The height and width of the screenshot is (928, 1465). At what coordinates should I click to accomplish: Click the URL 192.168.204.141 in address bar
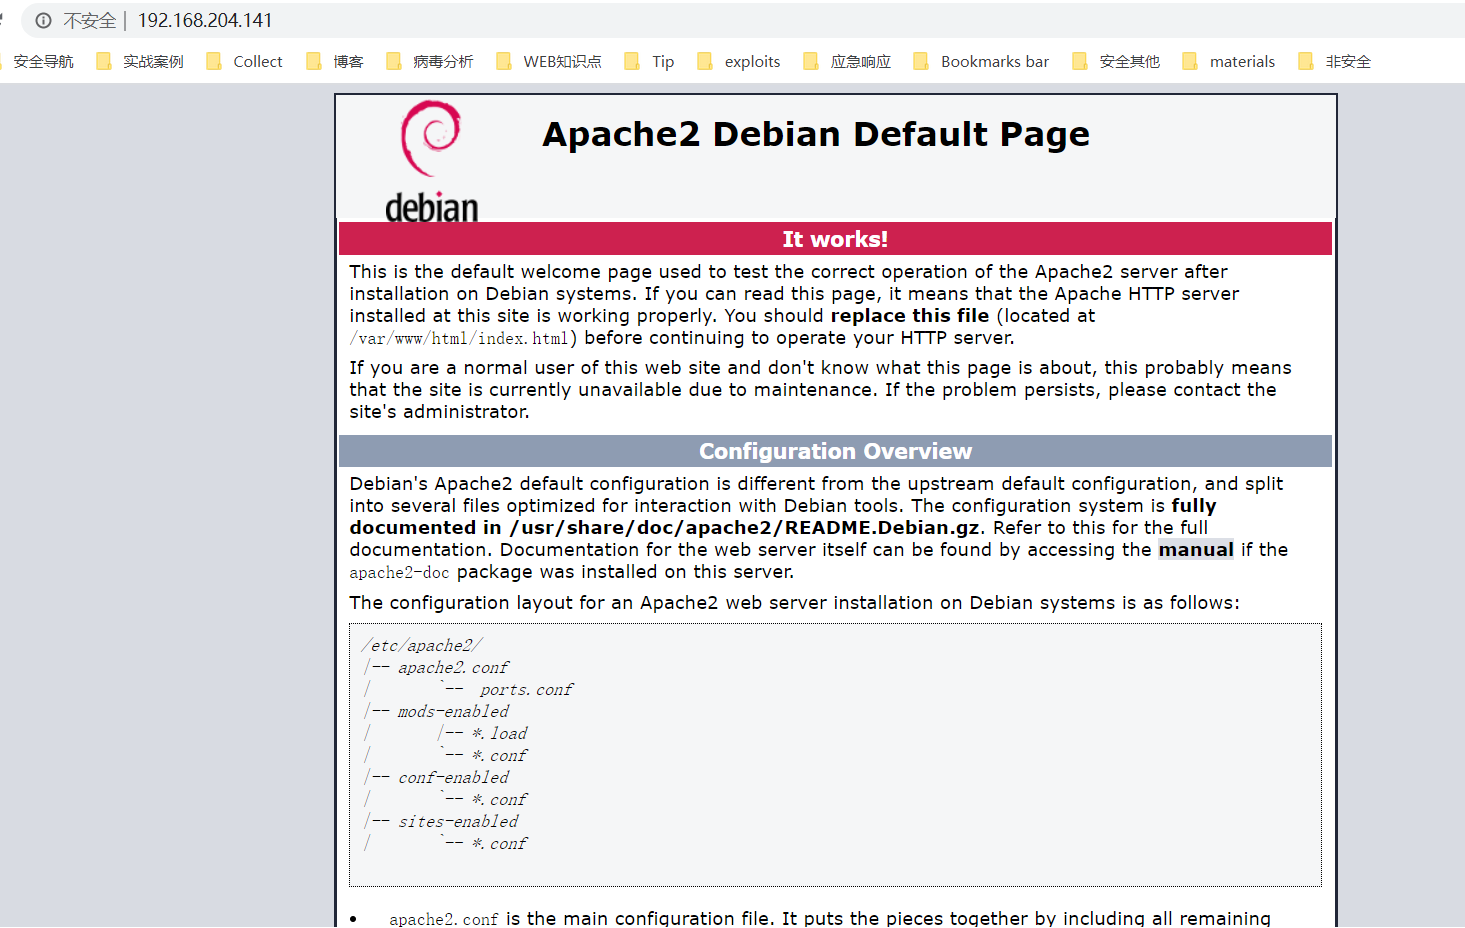(205, 20)
